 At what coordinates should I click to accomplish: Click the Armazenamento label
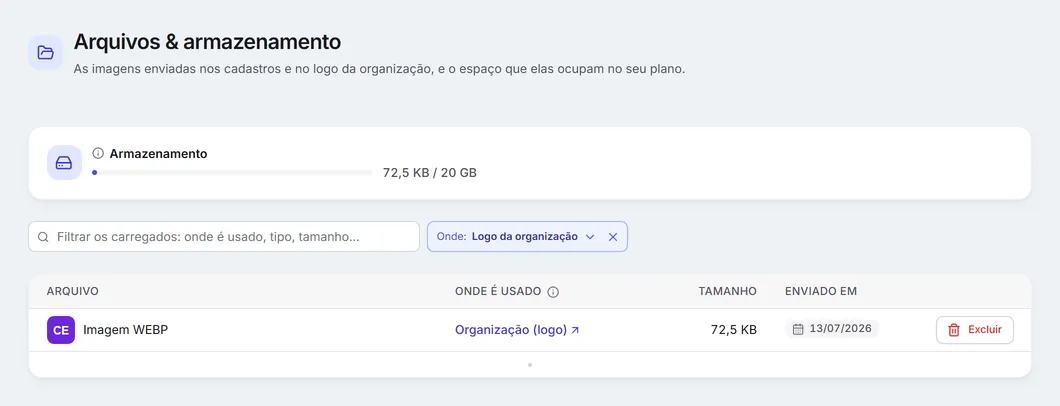point(158,153)
